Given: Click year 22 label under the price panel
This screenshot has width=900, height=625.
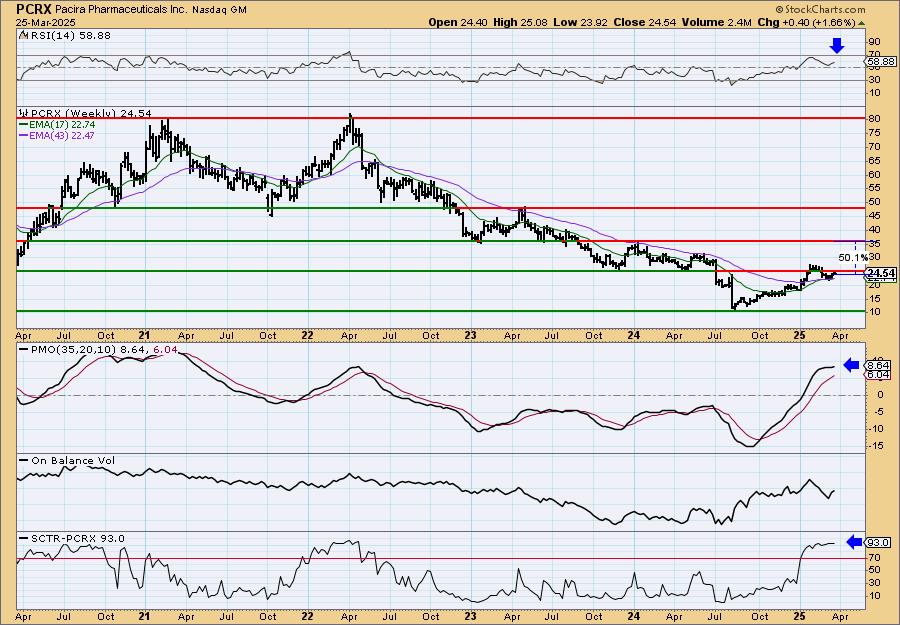Looking at the screenshot, I should point(308,336).
